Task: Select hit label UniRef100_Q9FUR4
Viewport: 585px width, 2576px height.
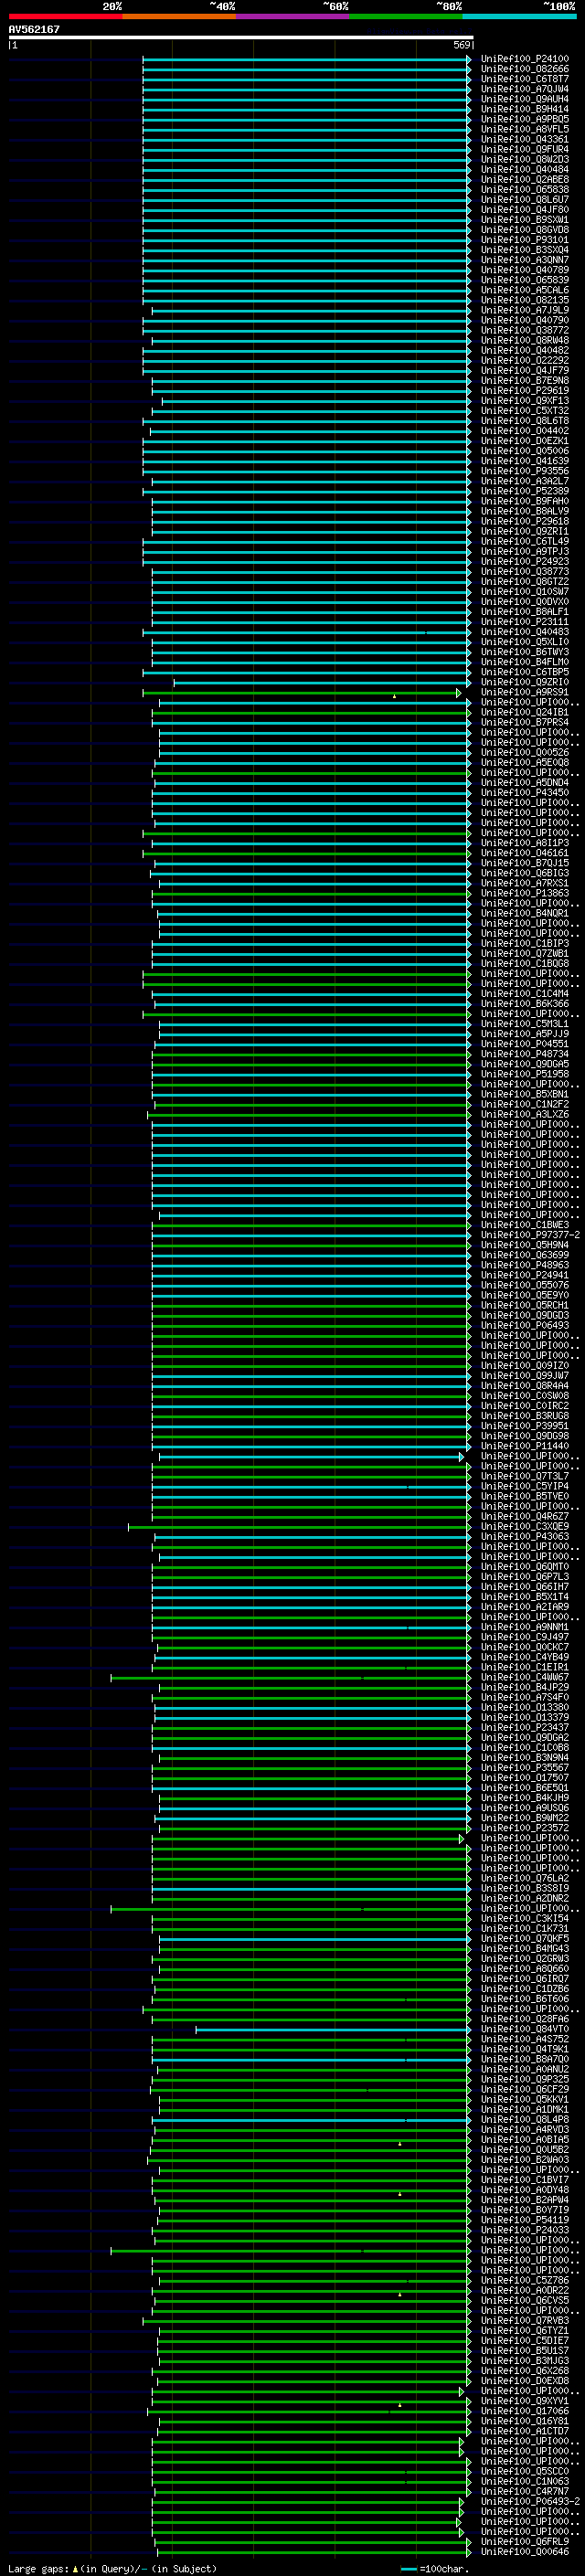Action: point(525,149)
